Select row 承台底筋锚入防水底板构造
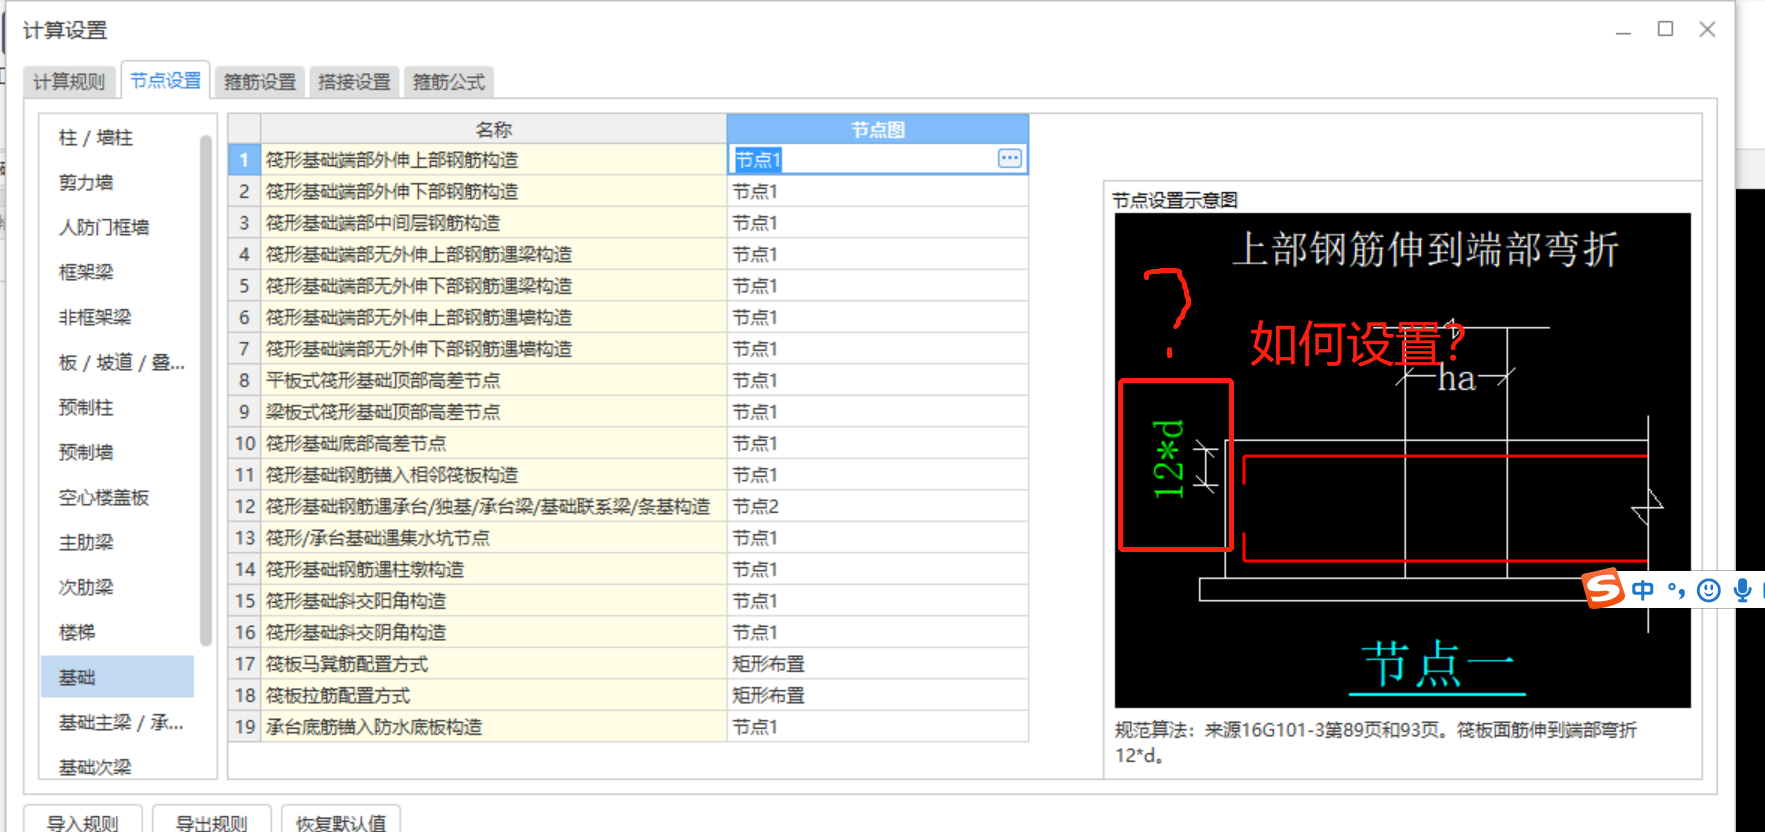The image size is (1765, 832). coord(493,727)
